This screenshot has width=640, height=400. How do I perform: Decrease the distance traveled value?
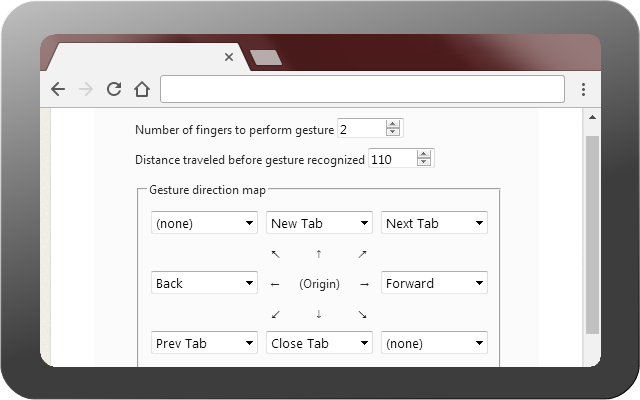424,162
